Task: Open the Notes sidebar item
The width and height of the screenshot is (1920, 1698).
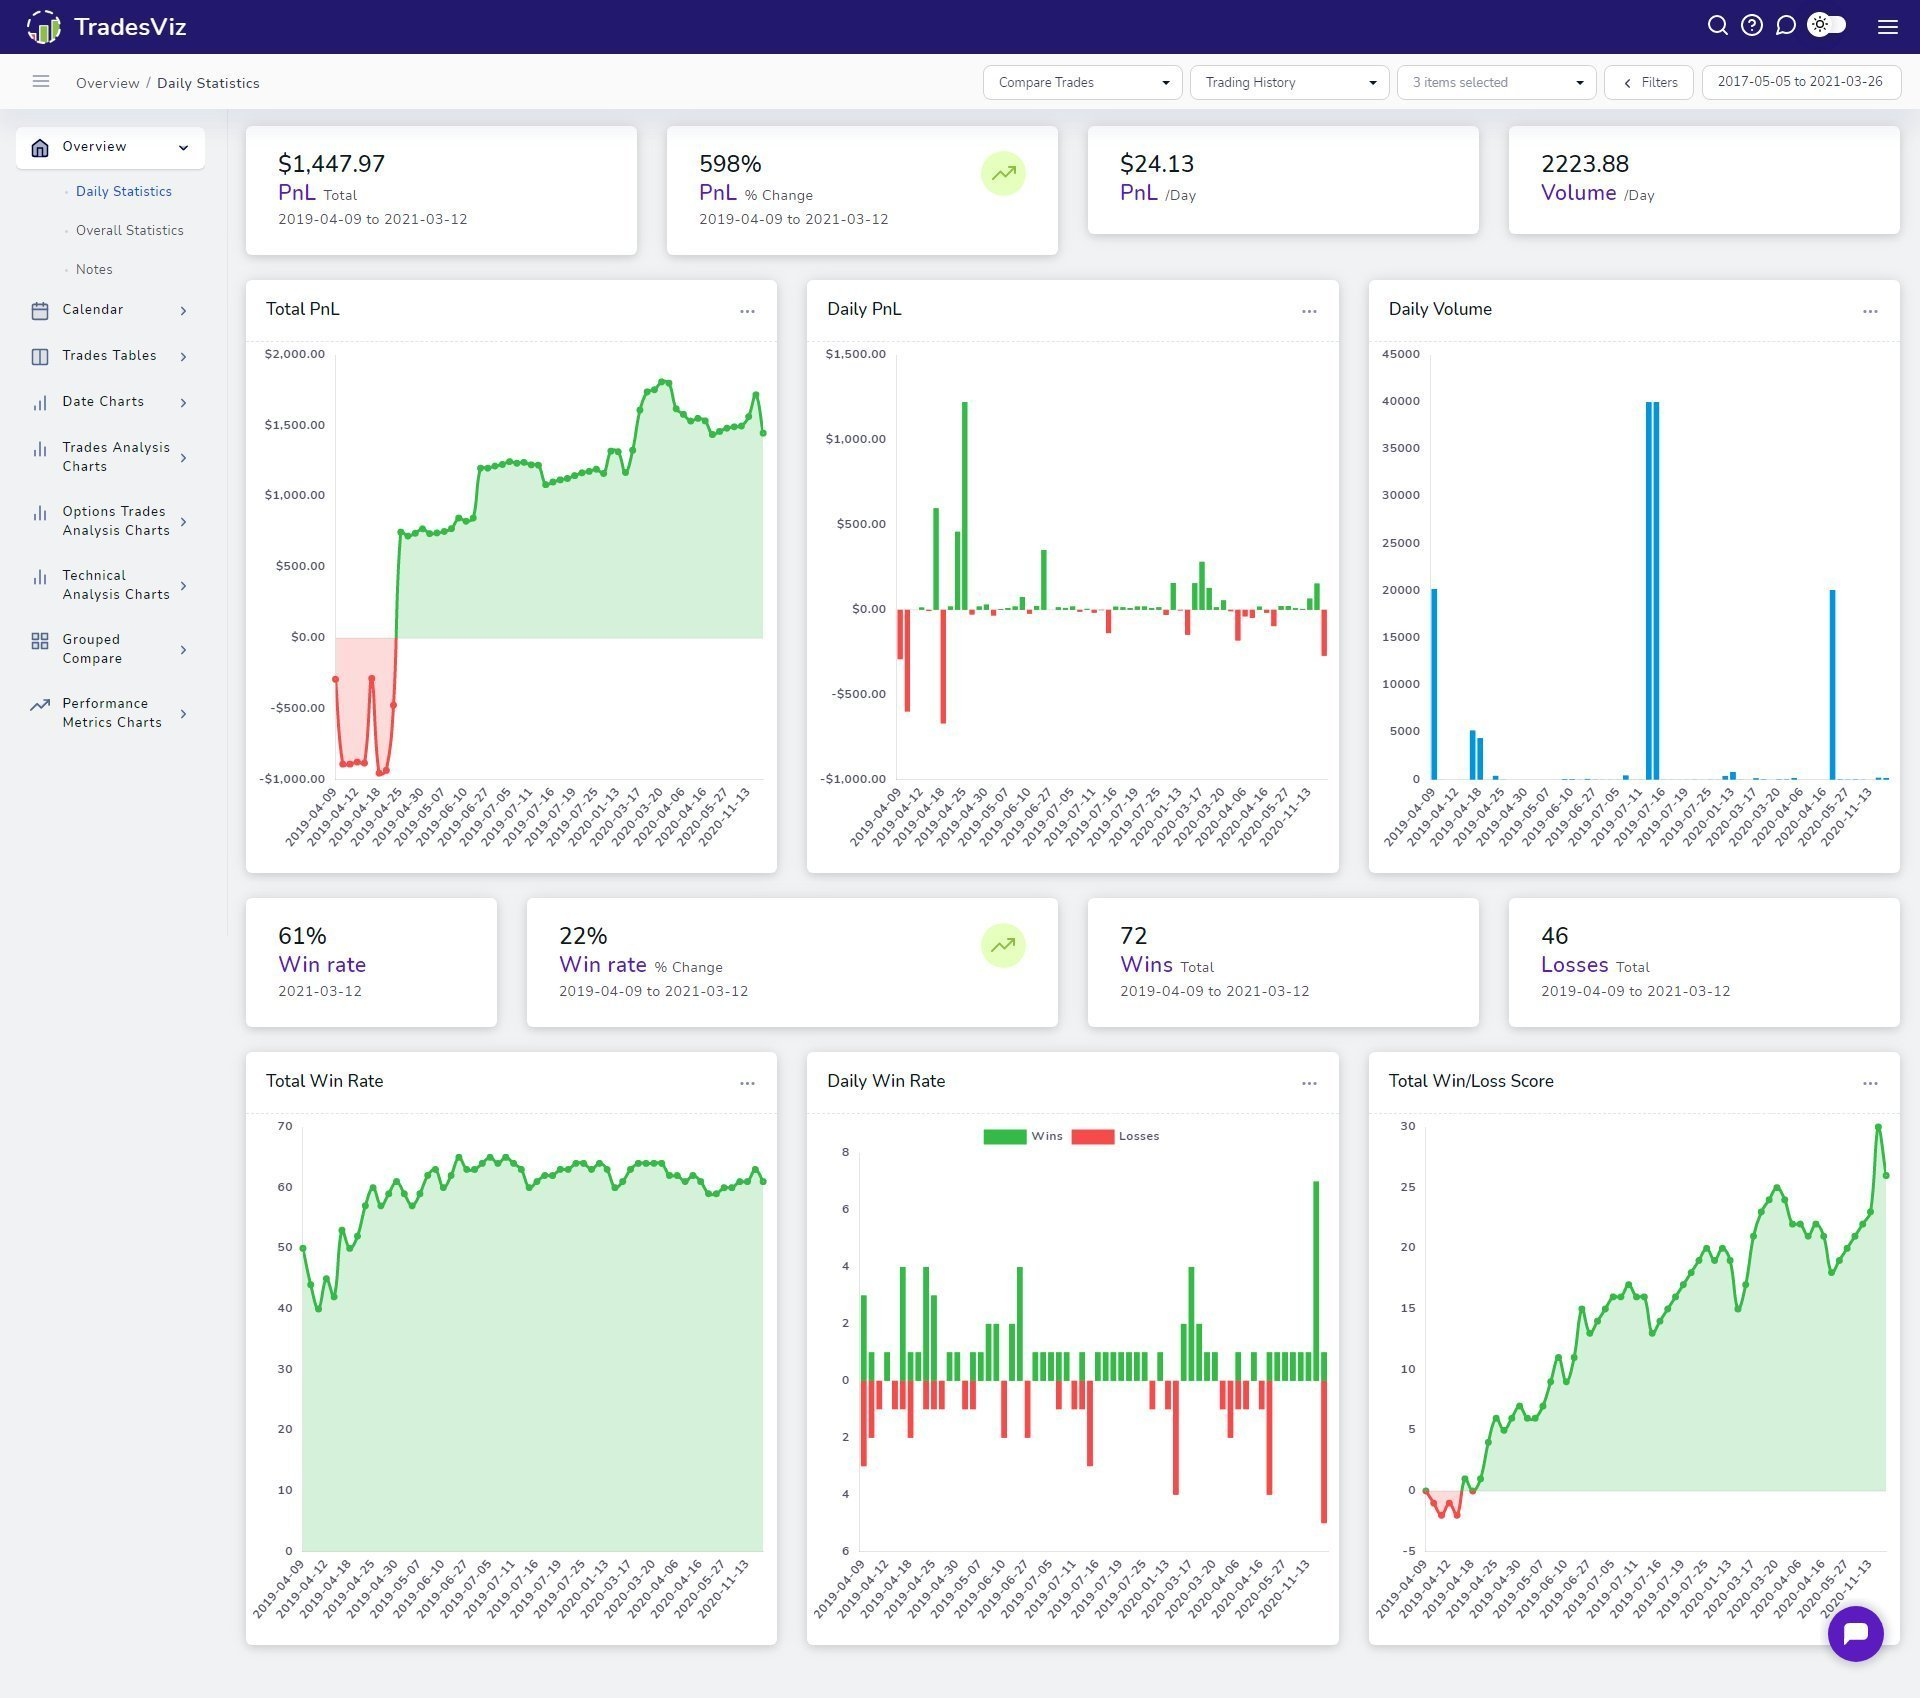Action: (x=94, y=270)
